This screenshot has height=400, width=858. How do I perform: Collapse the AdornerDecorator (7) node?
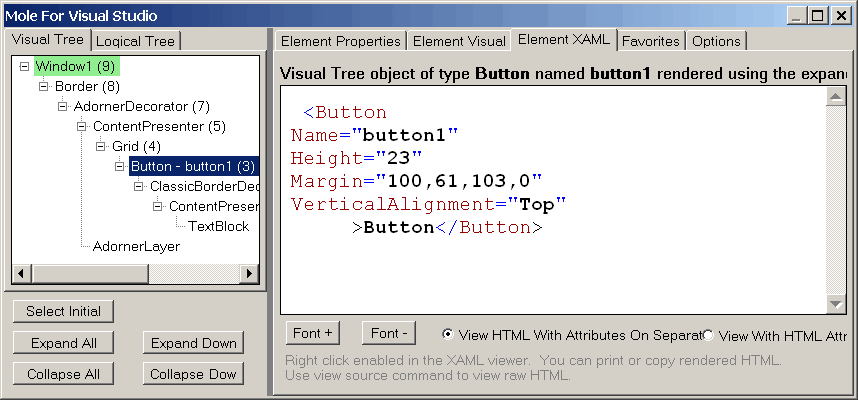[x=62, y=106]
